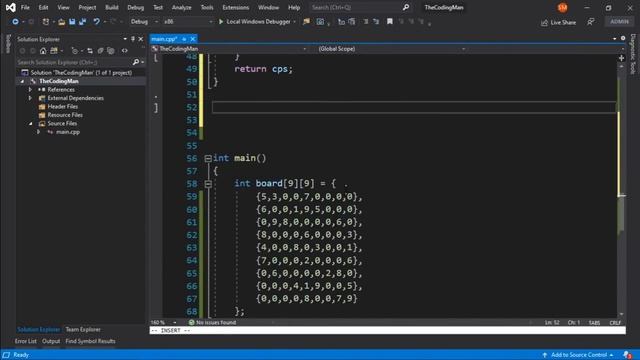
Task: Open the Output tab
Action: click(x=51, y=341)
